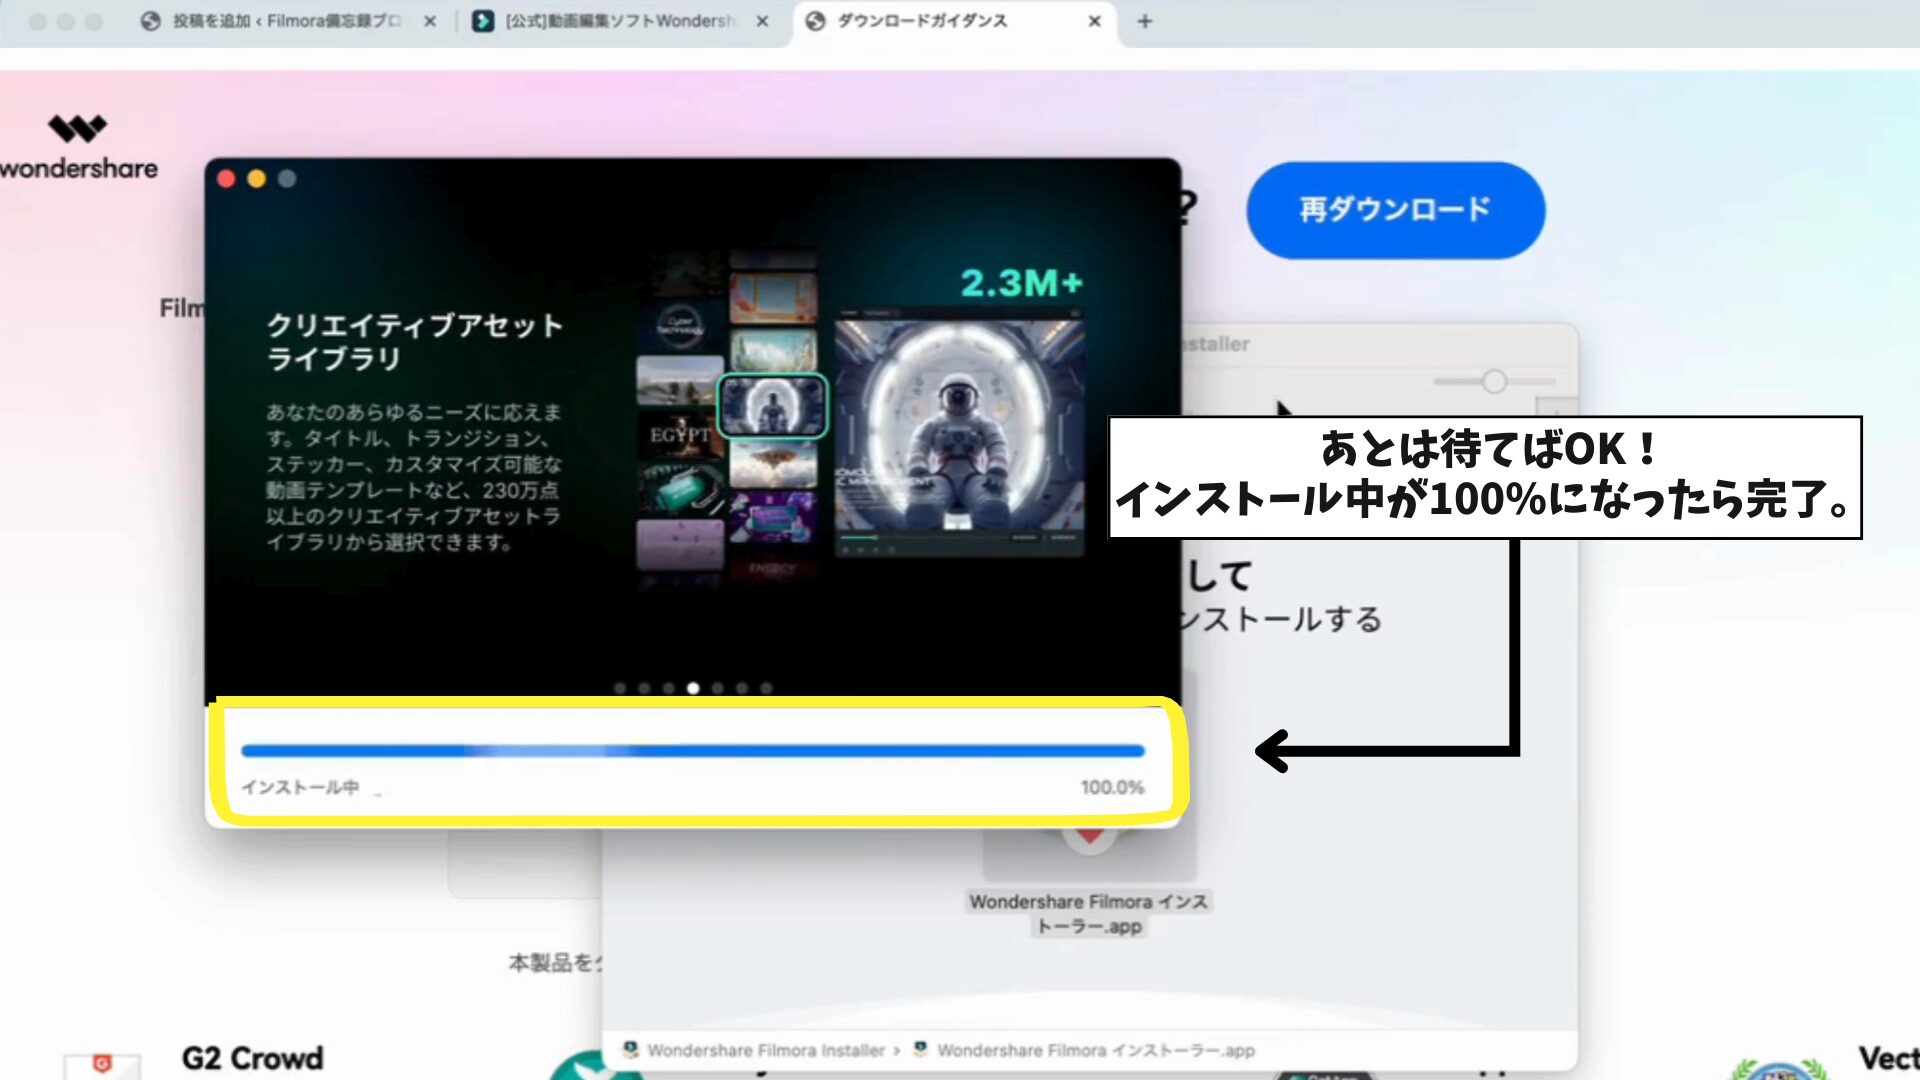Close the ダウンロードガイダンス tab

coord(1094,21)
